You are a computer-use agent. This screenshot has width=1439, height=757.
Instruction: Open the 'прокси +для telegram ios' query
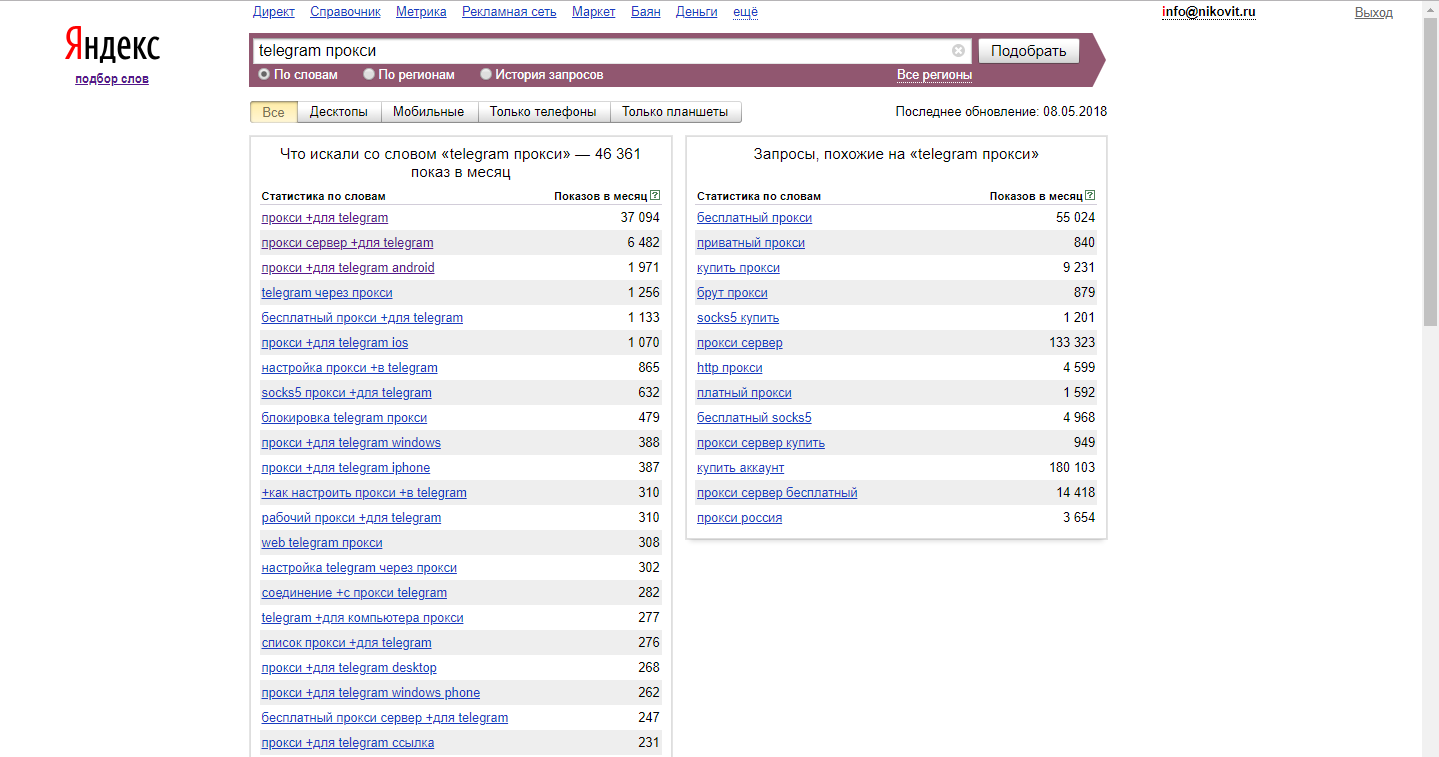(x=335, y=343)
